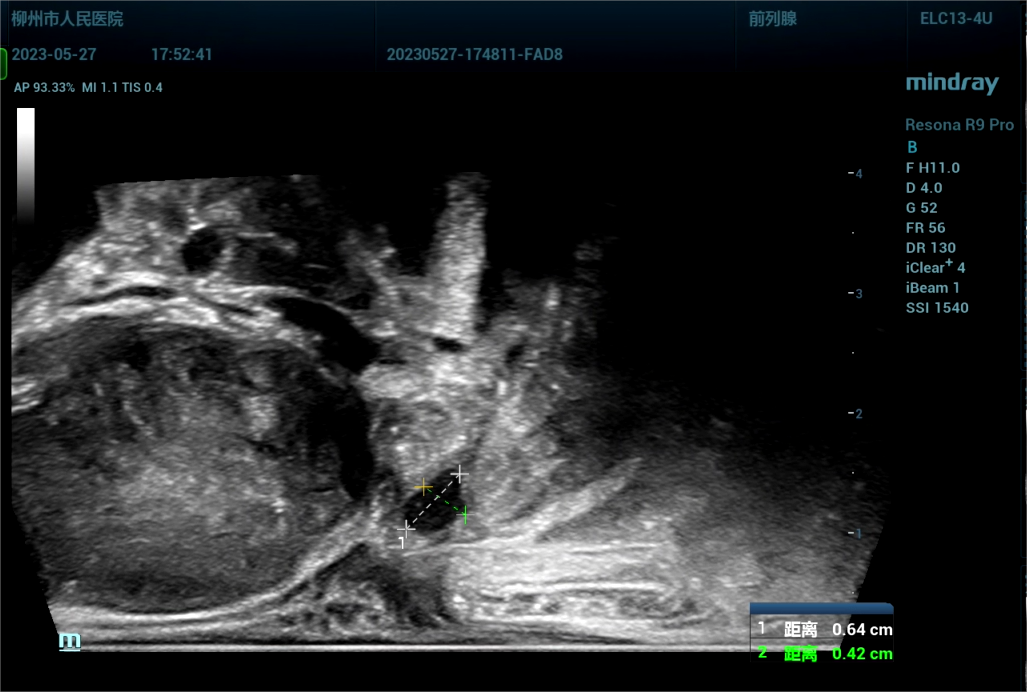Screen dimensions: 1027x692
Task: Select the B mode indicator
Action: pyautogui.click(x=911, y=147)
